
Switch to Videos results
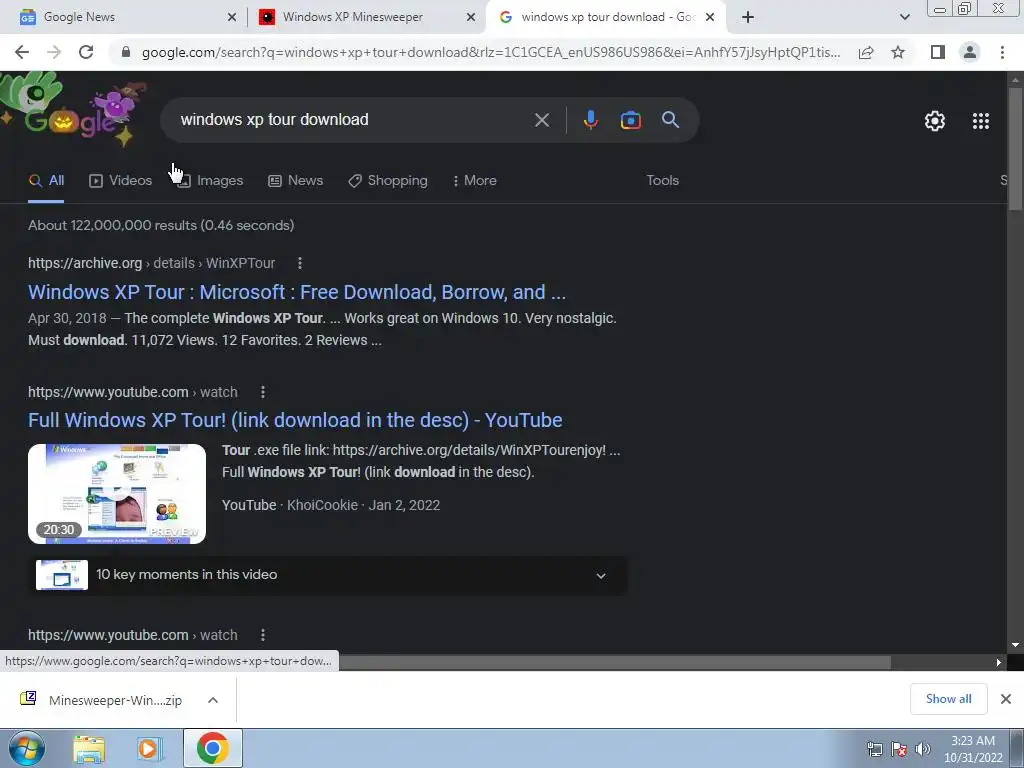click(x=120, y=181)
